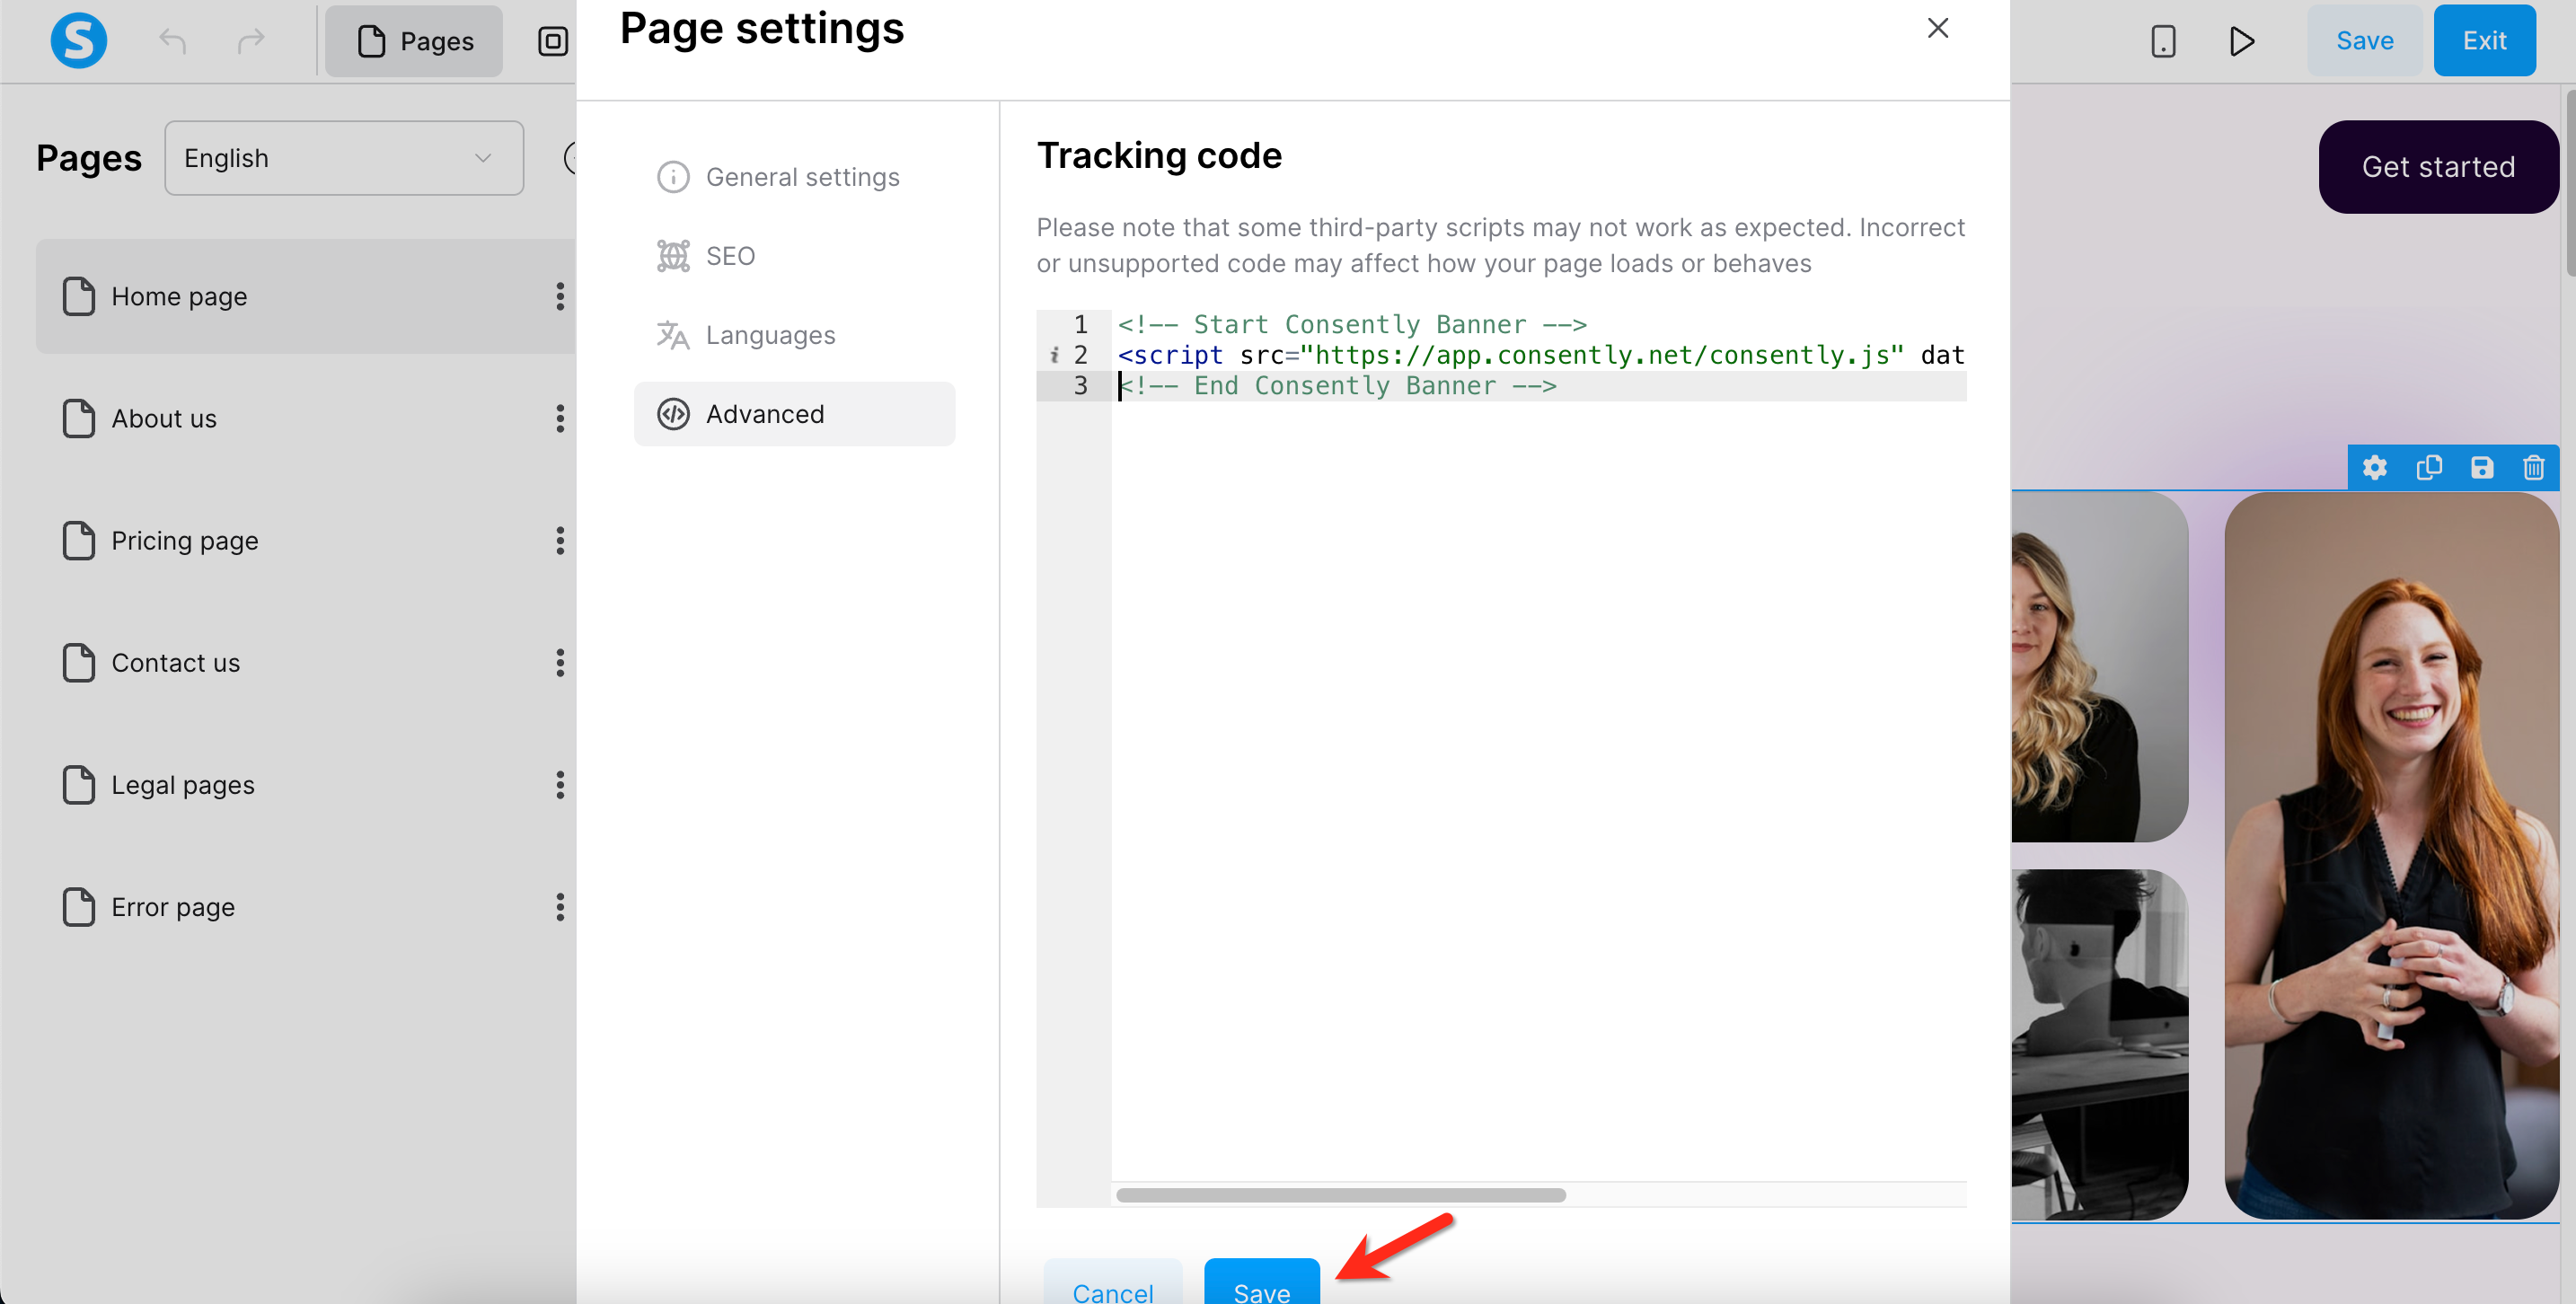Click the undo arrow icon

(x=173, y=41)
